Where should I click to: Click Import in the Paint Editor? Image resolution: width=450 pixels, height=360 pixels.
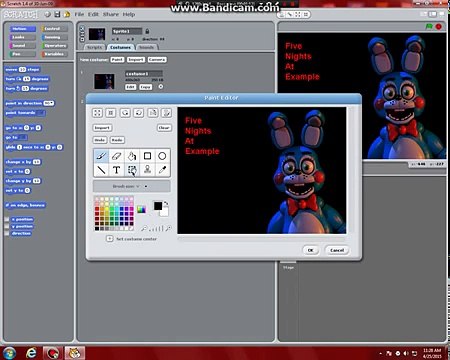point(102,128)
